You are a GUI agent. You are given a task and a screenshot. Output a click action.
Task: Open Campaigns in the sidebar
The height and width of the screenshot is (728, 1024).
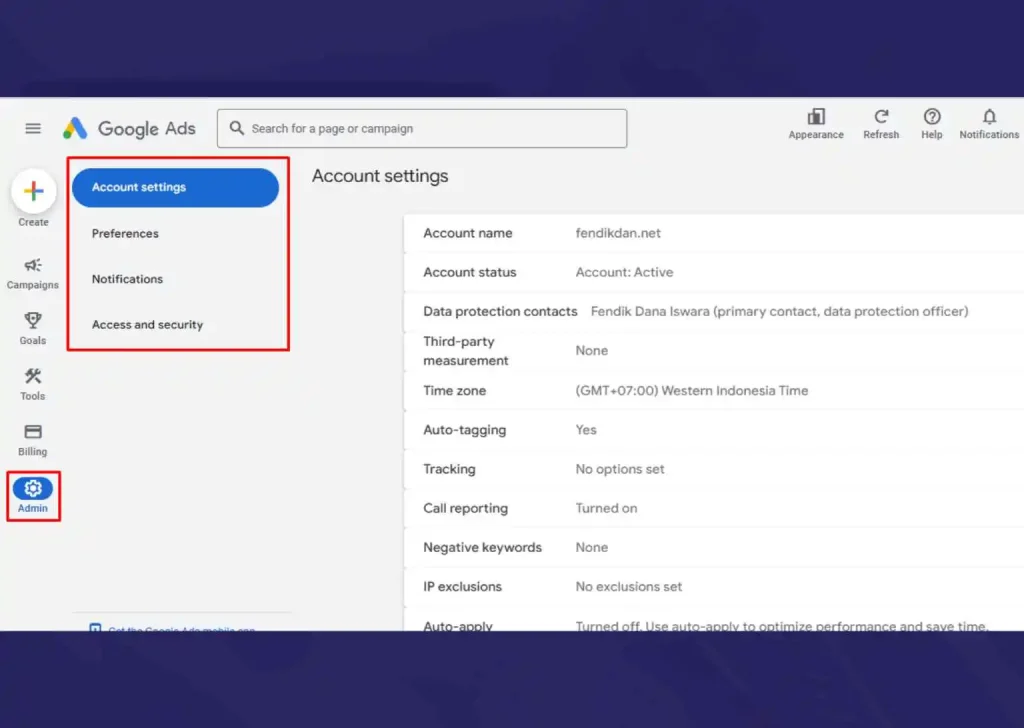(33, 274)
